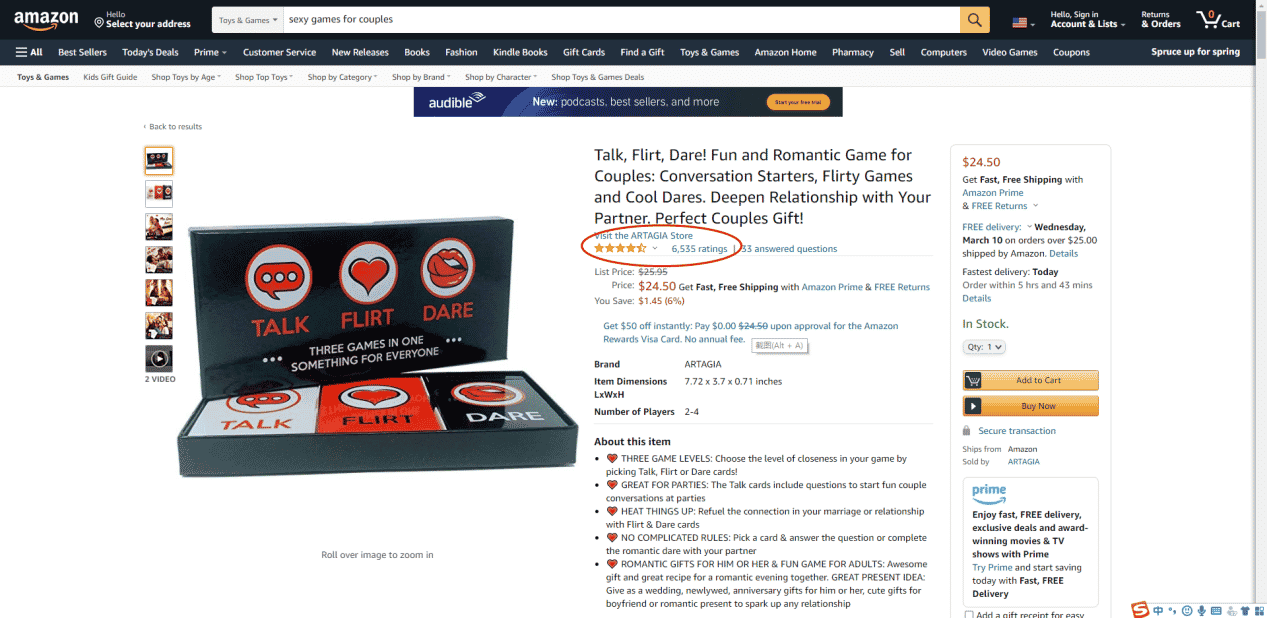Viewport: 1267px width, 618px height.
Task: Click the Amazon logo
Action: (x=46, y=19)
